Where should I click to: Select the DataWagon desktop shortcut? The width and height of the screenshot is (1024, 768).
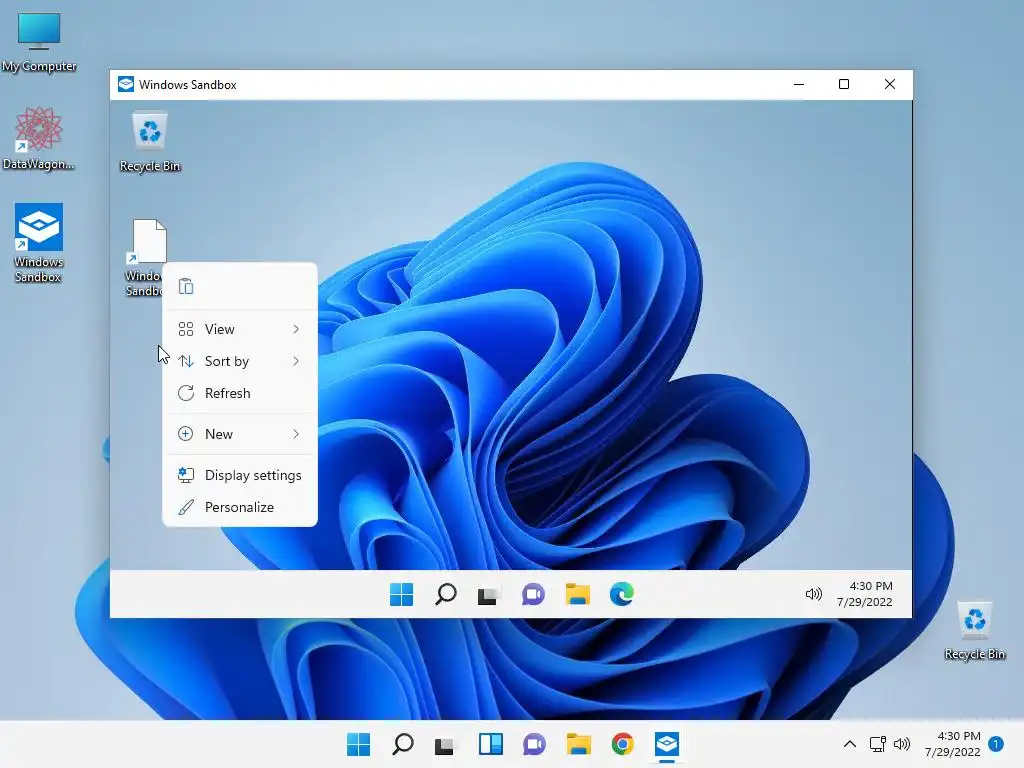click(x=39, y=138)
